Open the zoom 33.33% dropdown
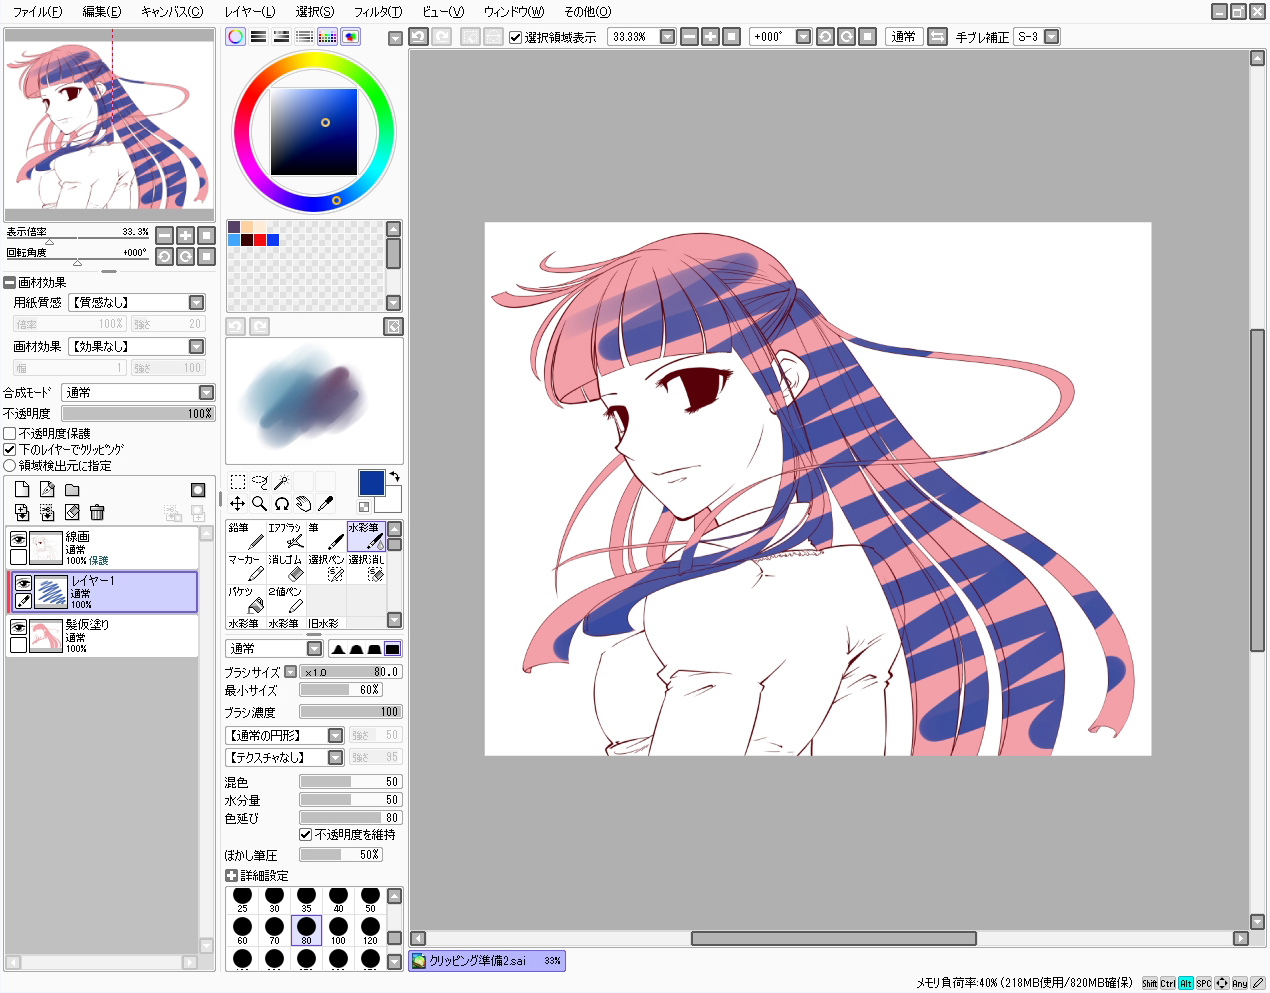1270x993 pixels. pos(667,36)
